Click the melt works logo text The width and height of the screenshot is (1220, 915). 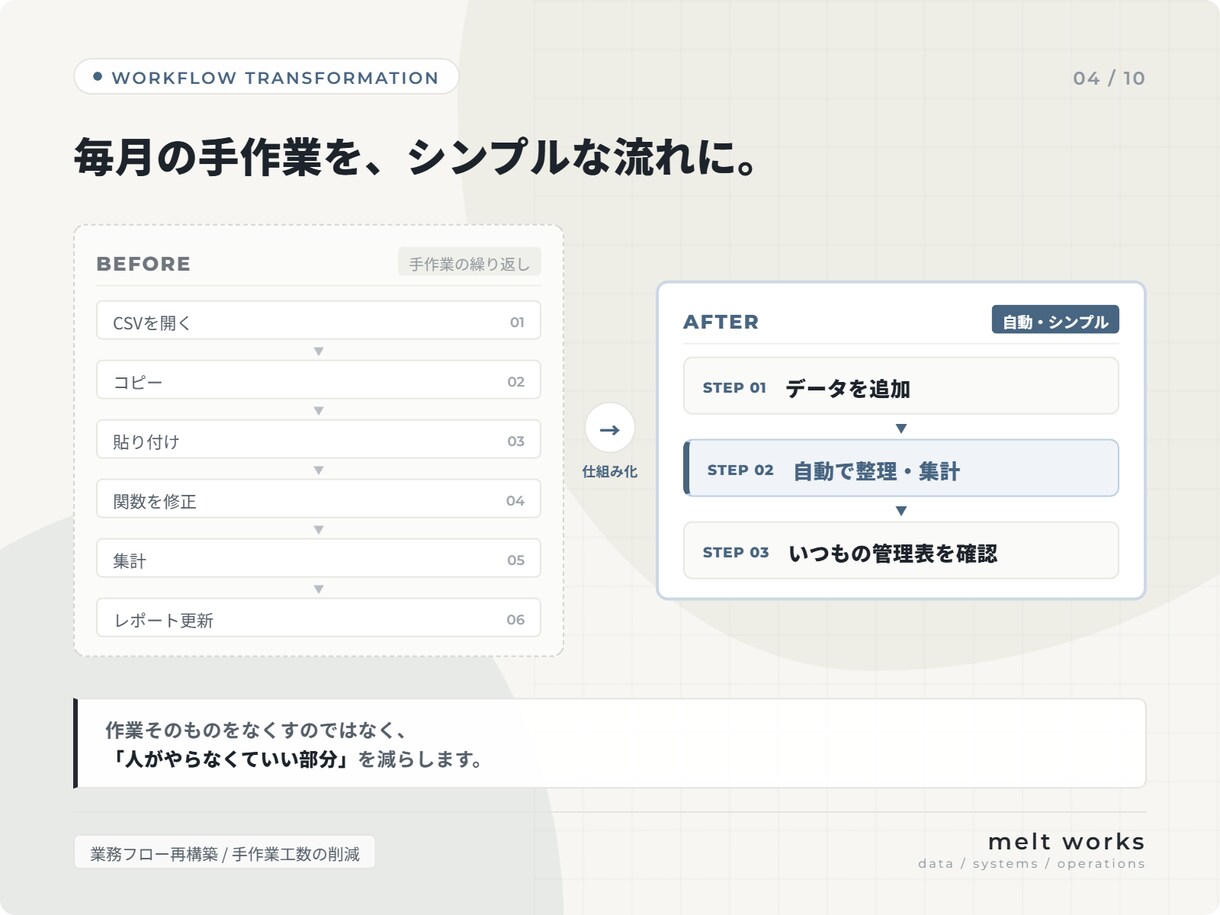click(x=1066, y=841)
